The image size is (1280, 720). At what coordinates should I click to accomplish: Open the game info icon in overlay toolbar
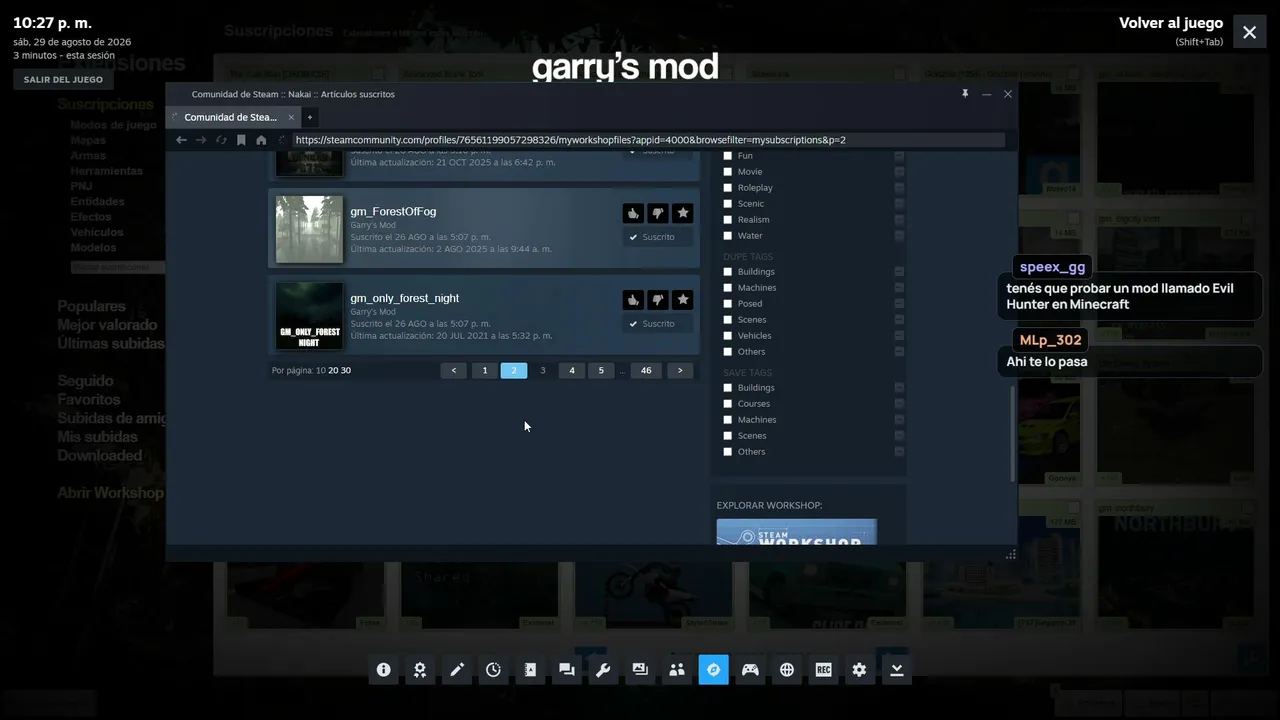click(383, 670)
